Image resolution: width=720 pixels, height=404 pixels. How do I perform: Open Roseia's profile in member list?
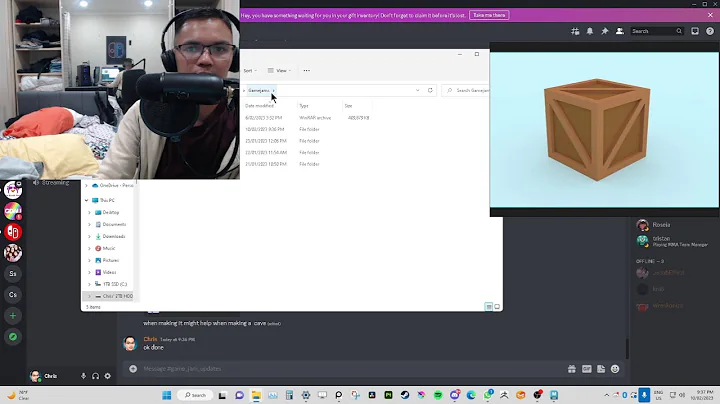tap(661, 225)
